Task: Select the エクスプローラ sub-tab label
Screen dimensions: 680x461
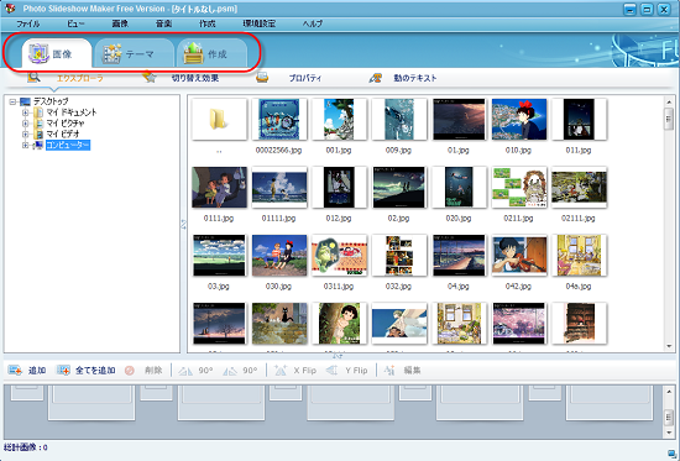Action: point(80,78)
